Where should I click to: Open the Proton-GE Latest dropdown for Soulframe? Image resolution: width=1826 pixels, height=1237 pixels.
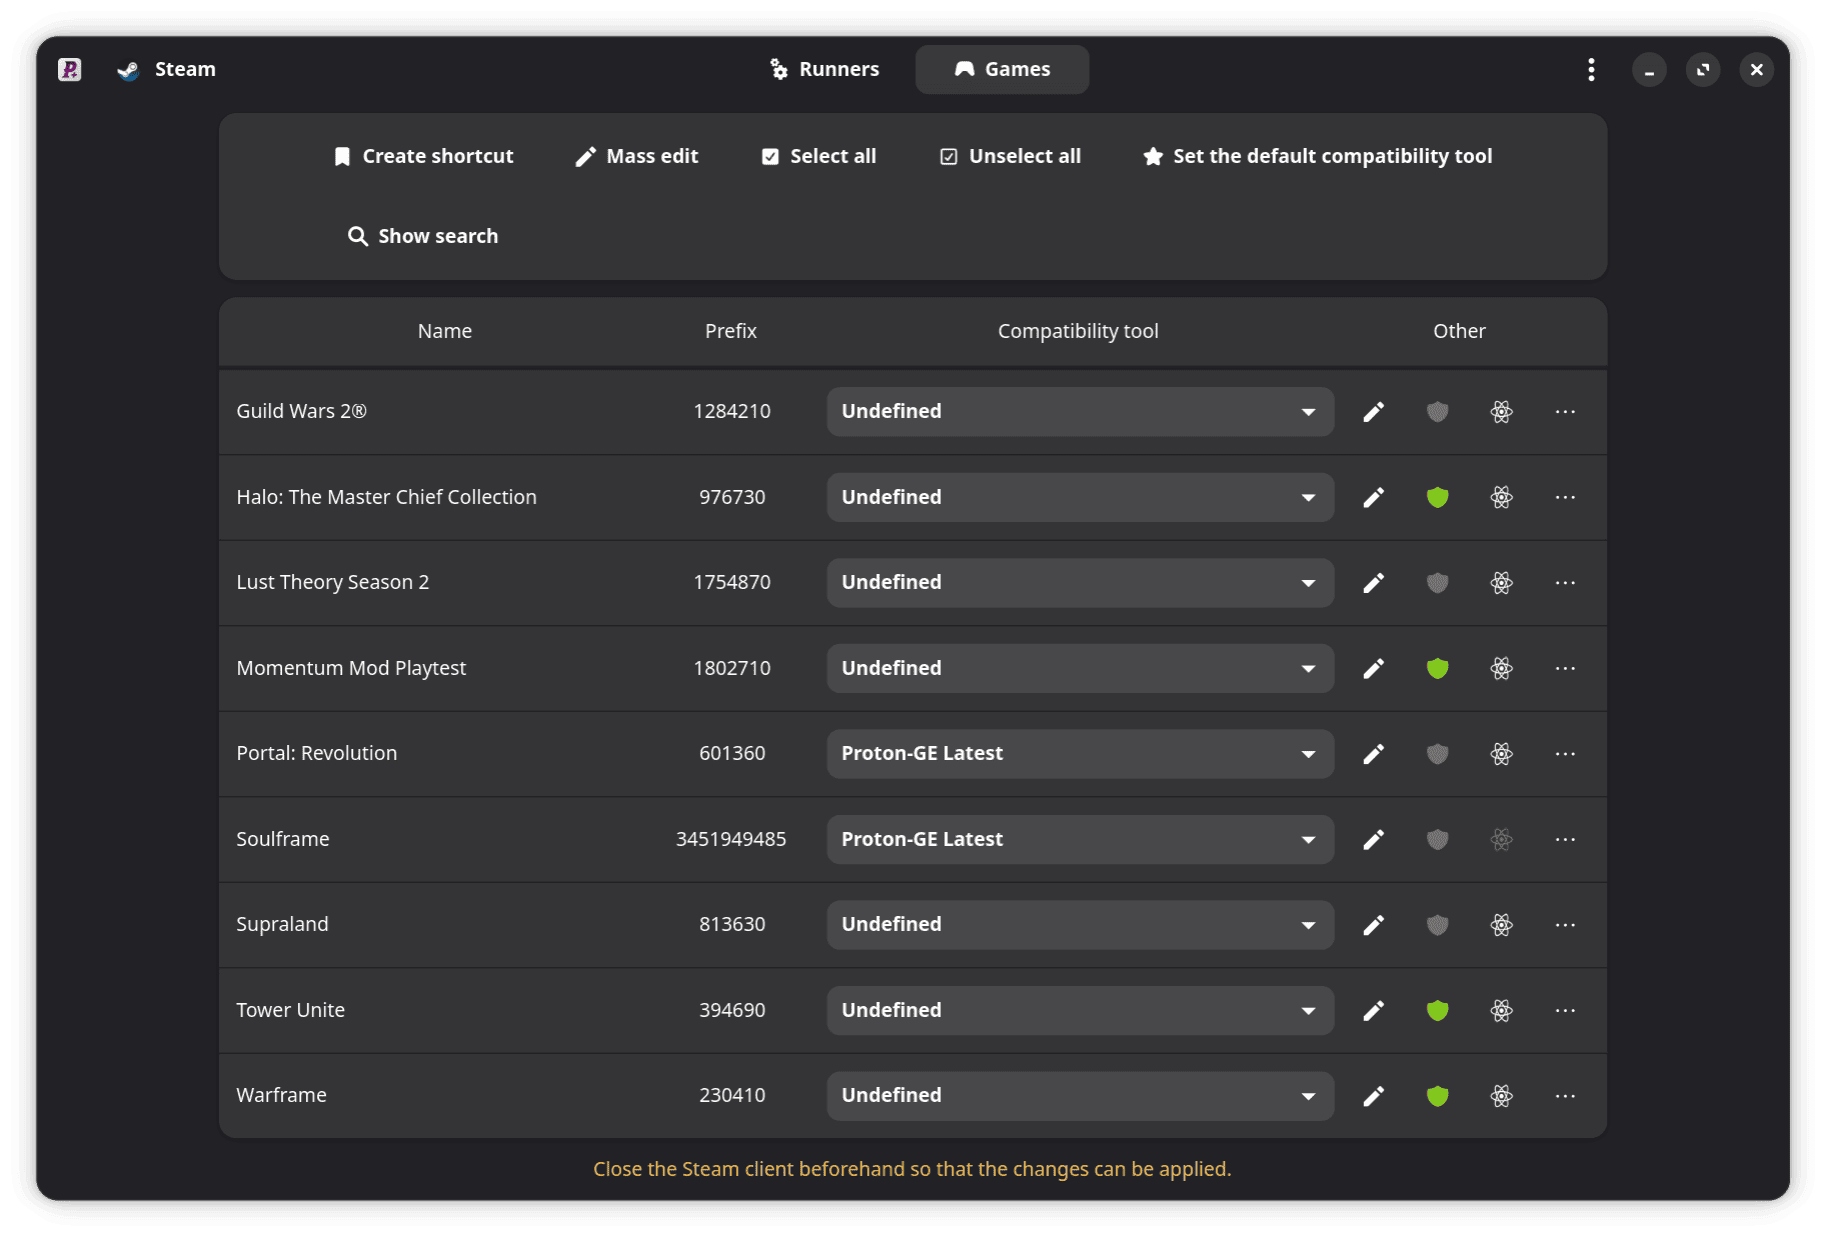click(1080, 839)
